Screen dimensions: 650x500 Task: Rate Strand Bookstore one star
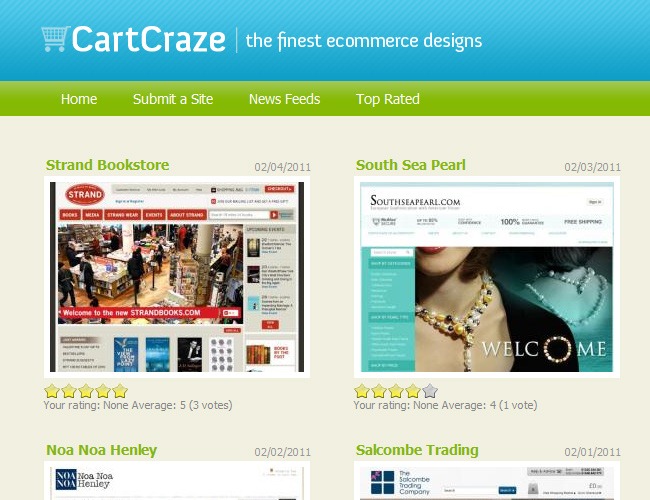coord(52,391)
